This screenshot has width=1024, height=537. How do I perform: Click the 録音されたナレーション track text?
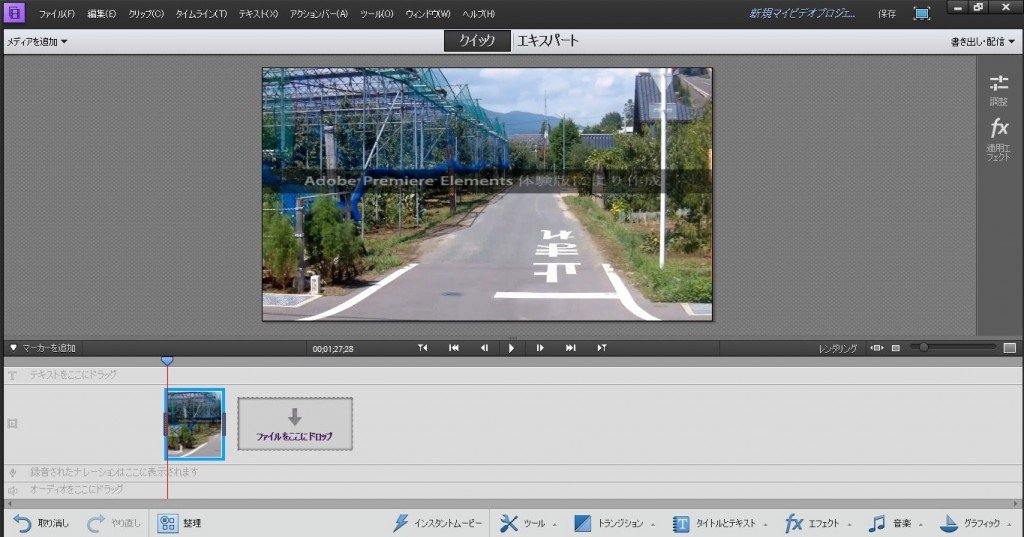click(x=114, y=472)
